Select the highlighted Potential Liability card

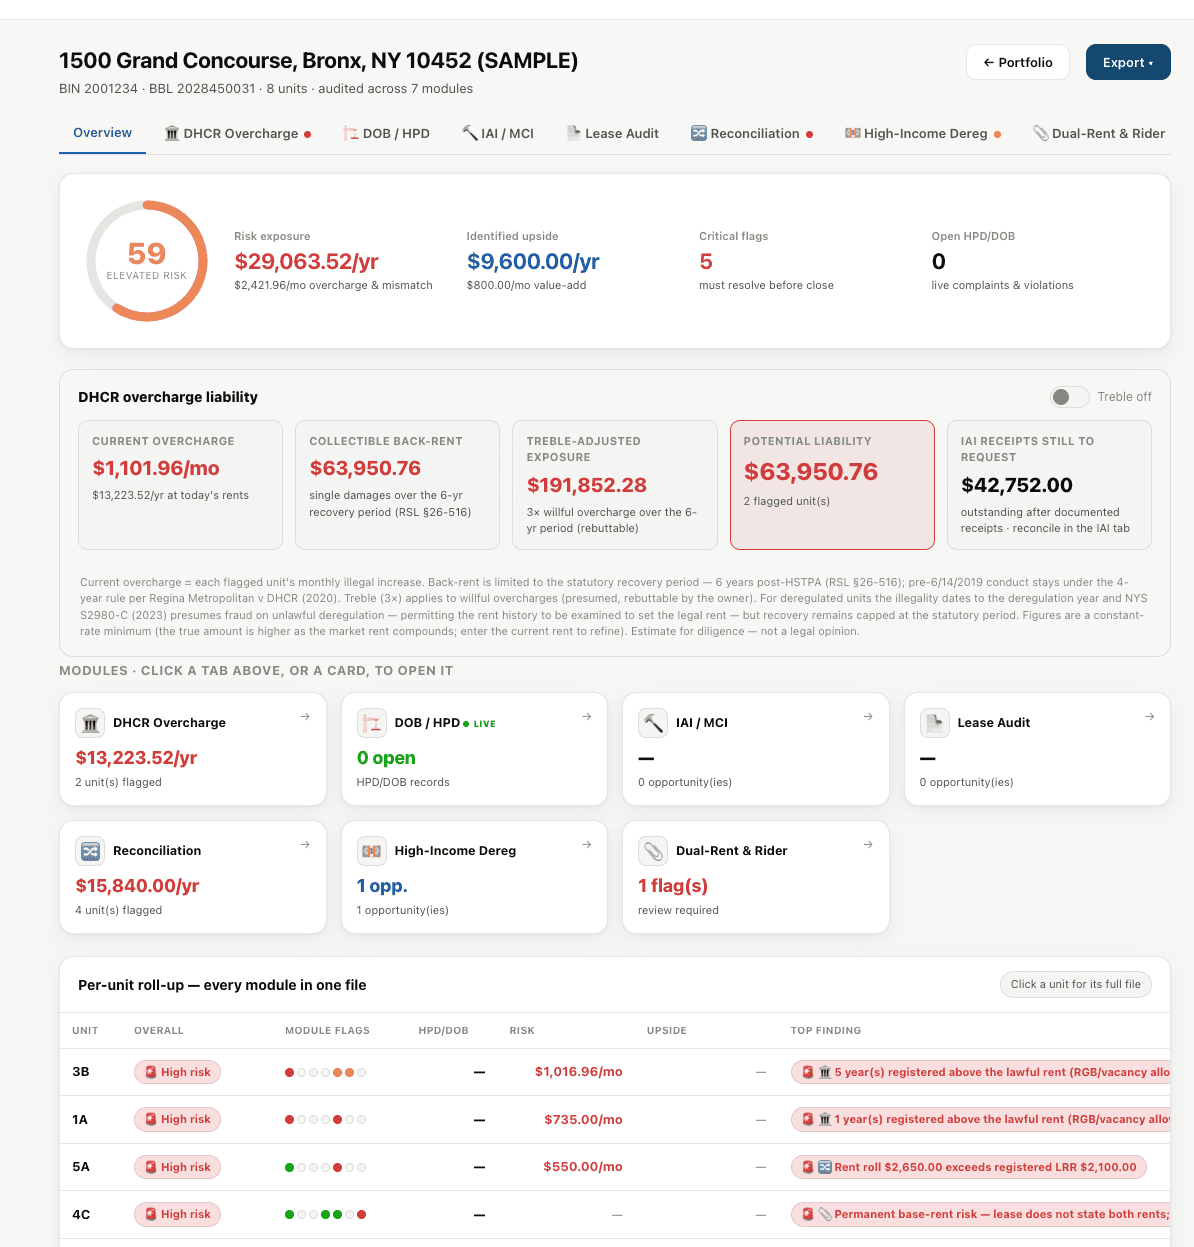click(832, 485)
